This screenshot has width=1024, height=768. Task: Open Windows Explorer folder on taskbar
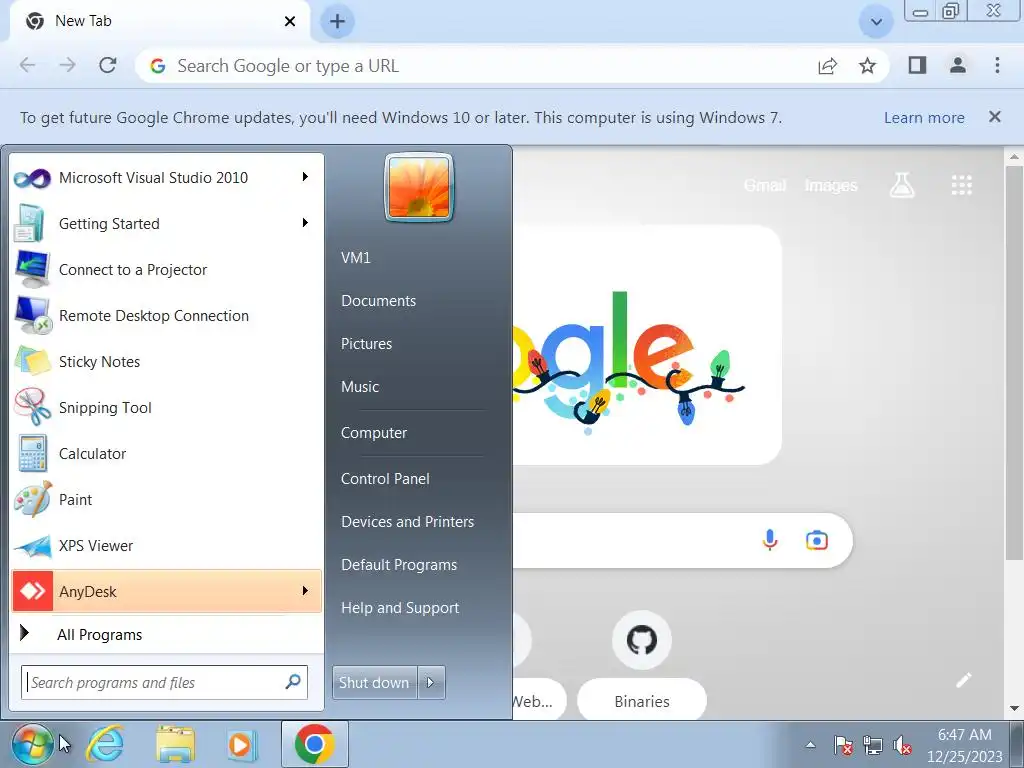(175, 744)
